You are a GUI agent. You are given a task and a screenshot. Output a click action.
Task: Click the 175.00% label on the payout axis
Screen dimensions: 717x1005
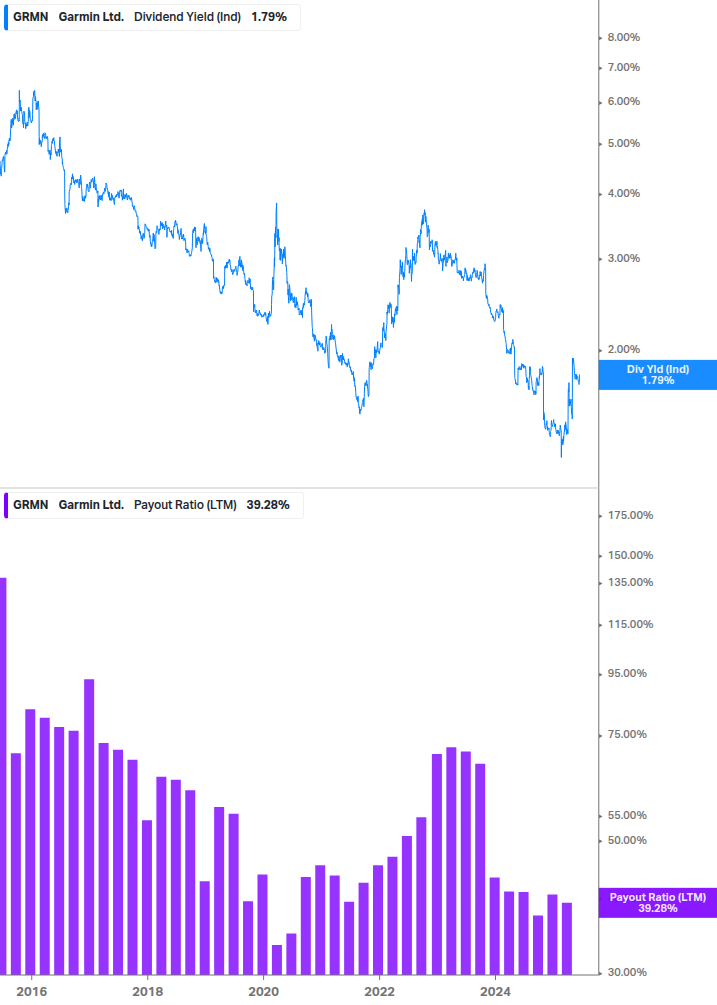coord(630,515)
